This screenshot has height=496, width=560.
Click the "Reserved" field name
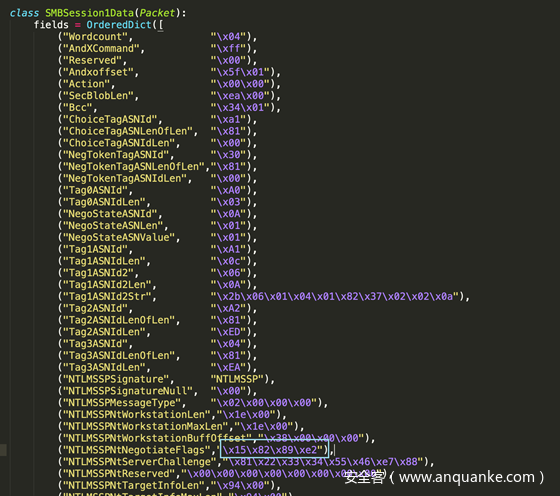point(92,60)
